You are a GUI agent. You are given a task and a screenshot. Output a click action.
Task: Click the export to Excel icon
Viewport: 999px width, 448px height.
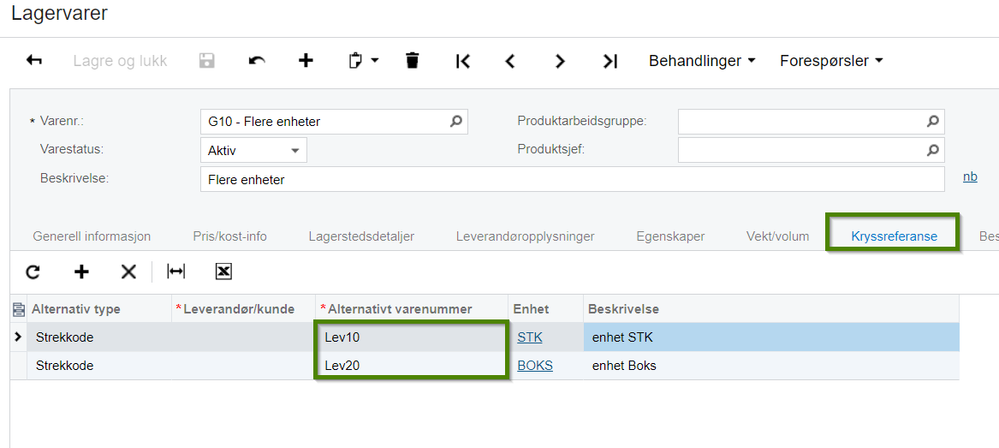click(224, 272)
